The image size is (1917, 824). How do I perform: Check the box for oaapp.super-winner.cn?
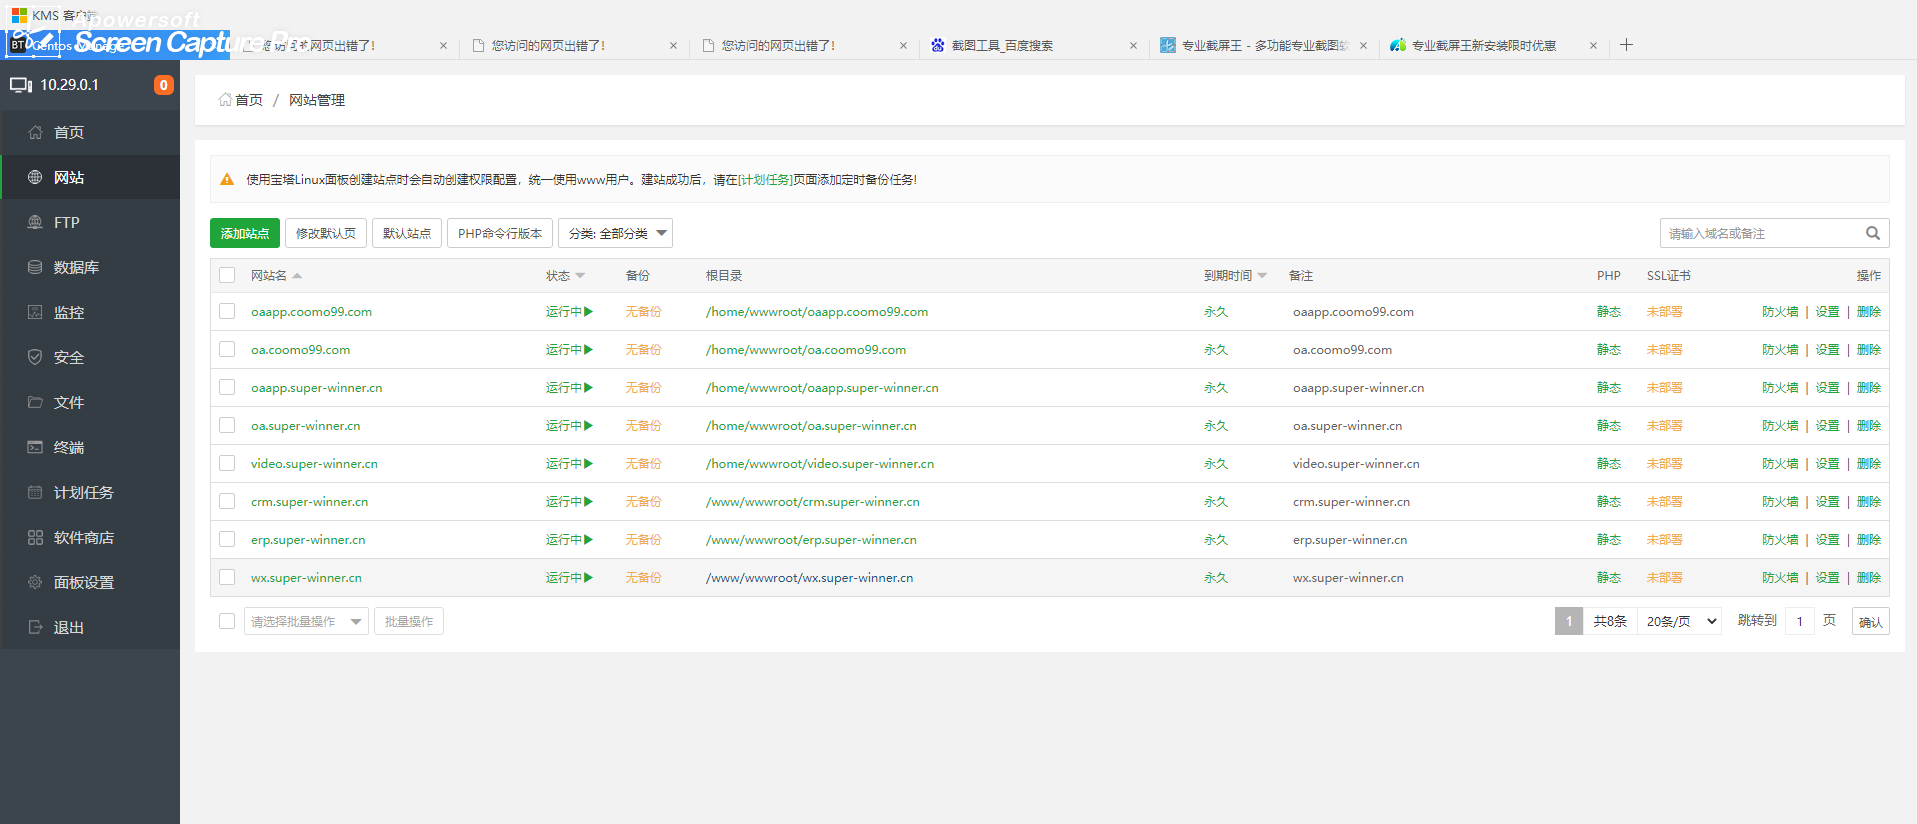(227, 387)
